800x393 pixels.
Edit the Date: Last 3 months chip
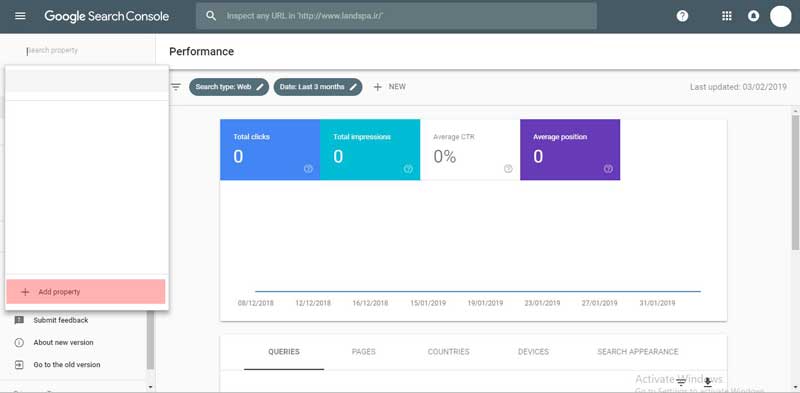coord(318,87)
